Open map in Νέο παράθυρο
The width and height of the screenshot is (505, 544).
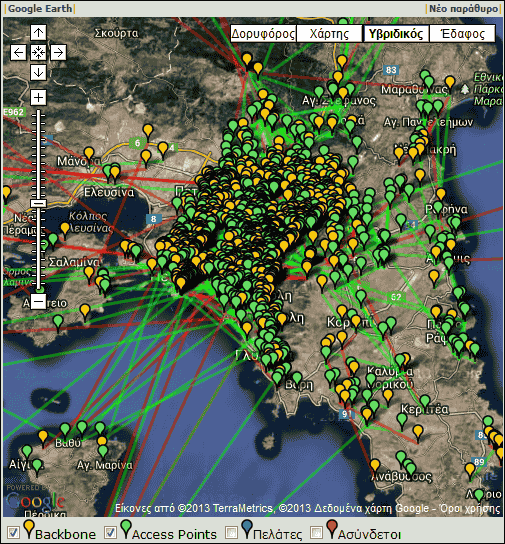pos(463,8)
